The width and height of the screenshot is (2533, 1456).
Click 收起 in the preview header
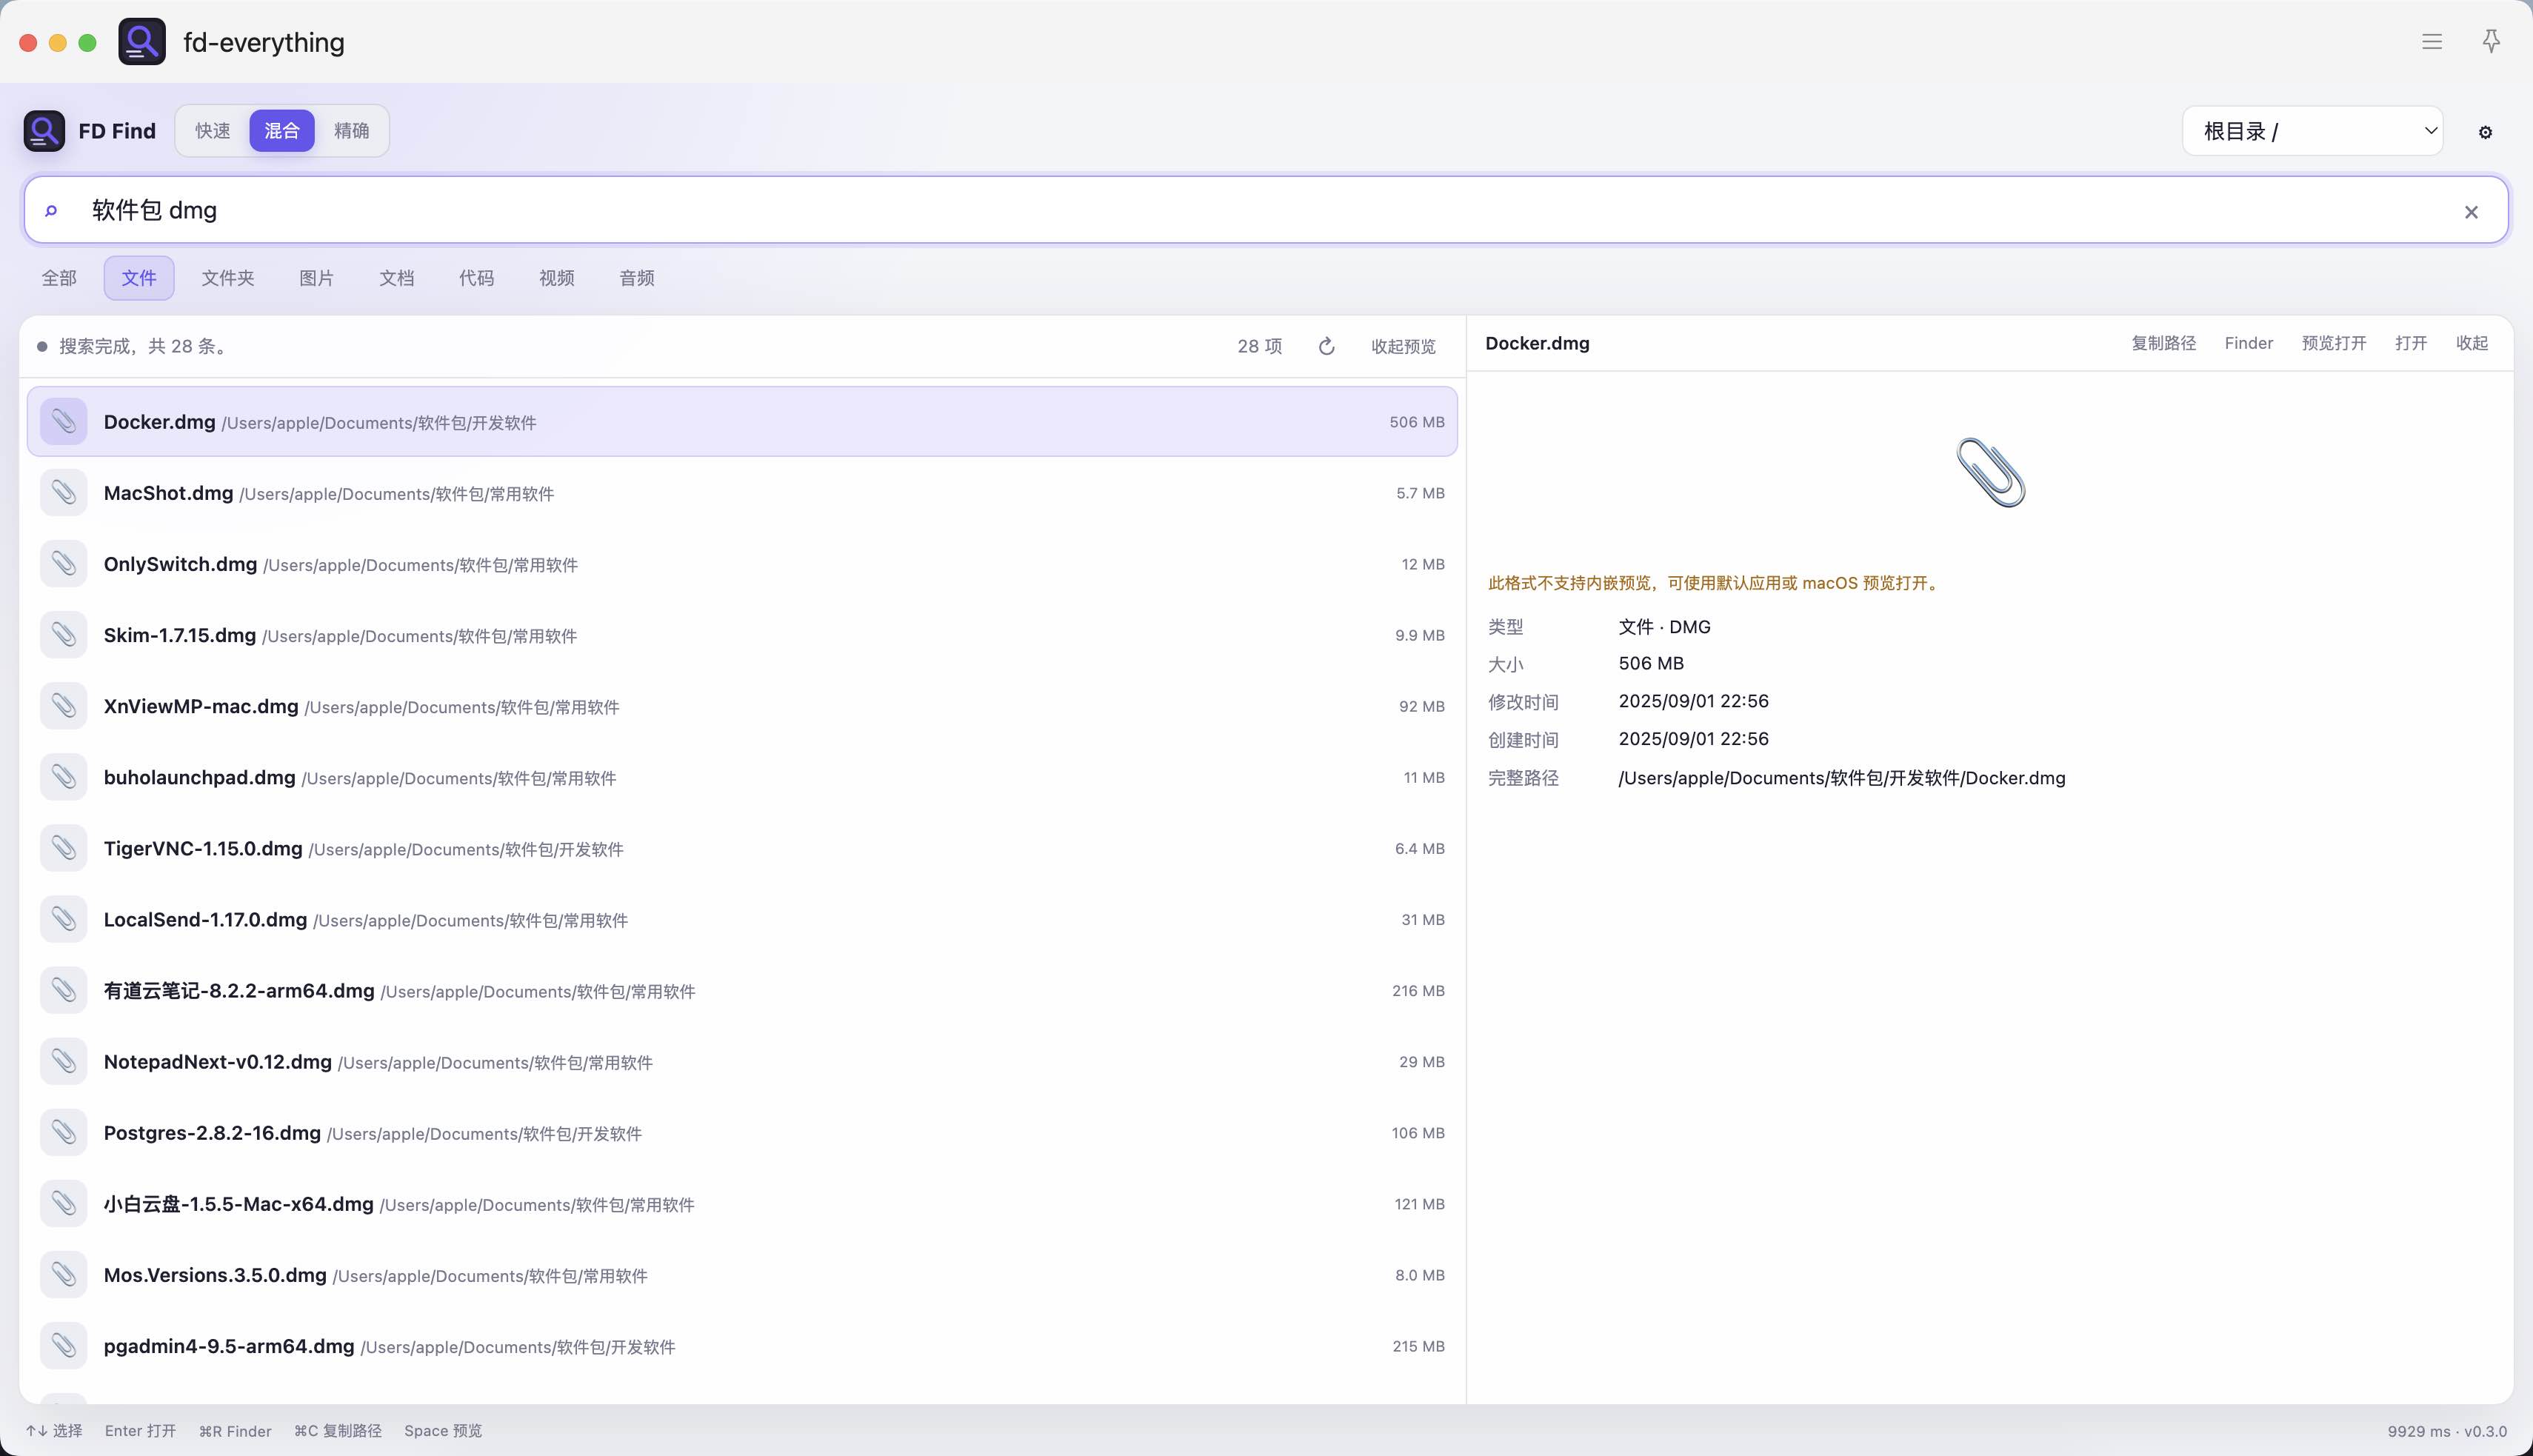(2472, 343)
